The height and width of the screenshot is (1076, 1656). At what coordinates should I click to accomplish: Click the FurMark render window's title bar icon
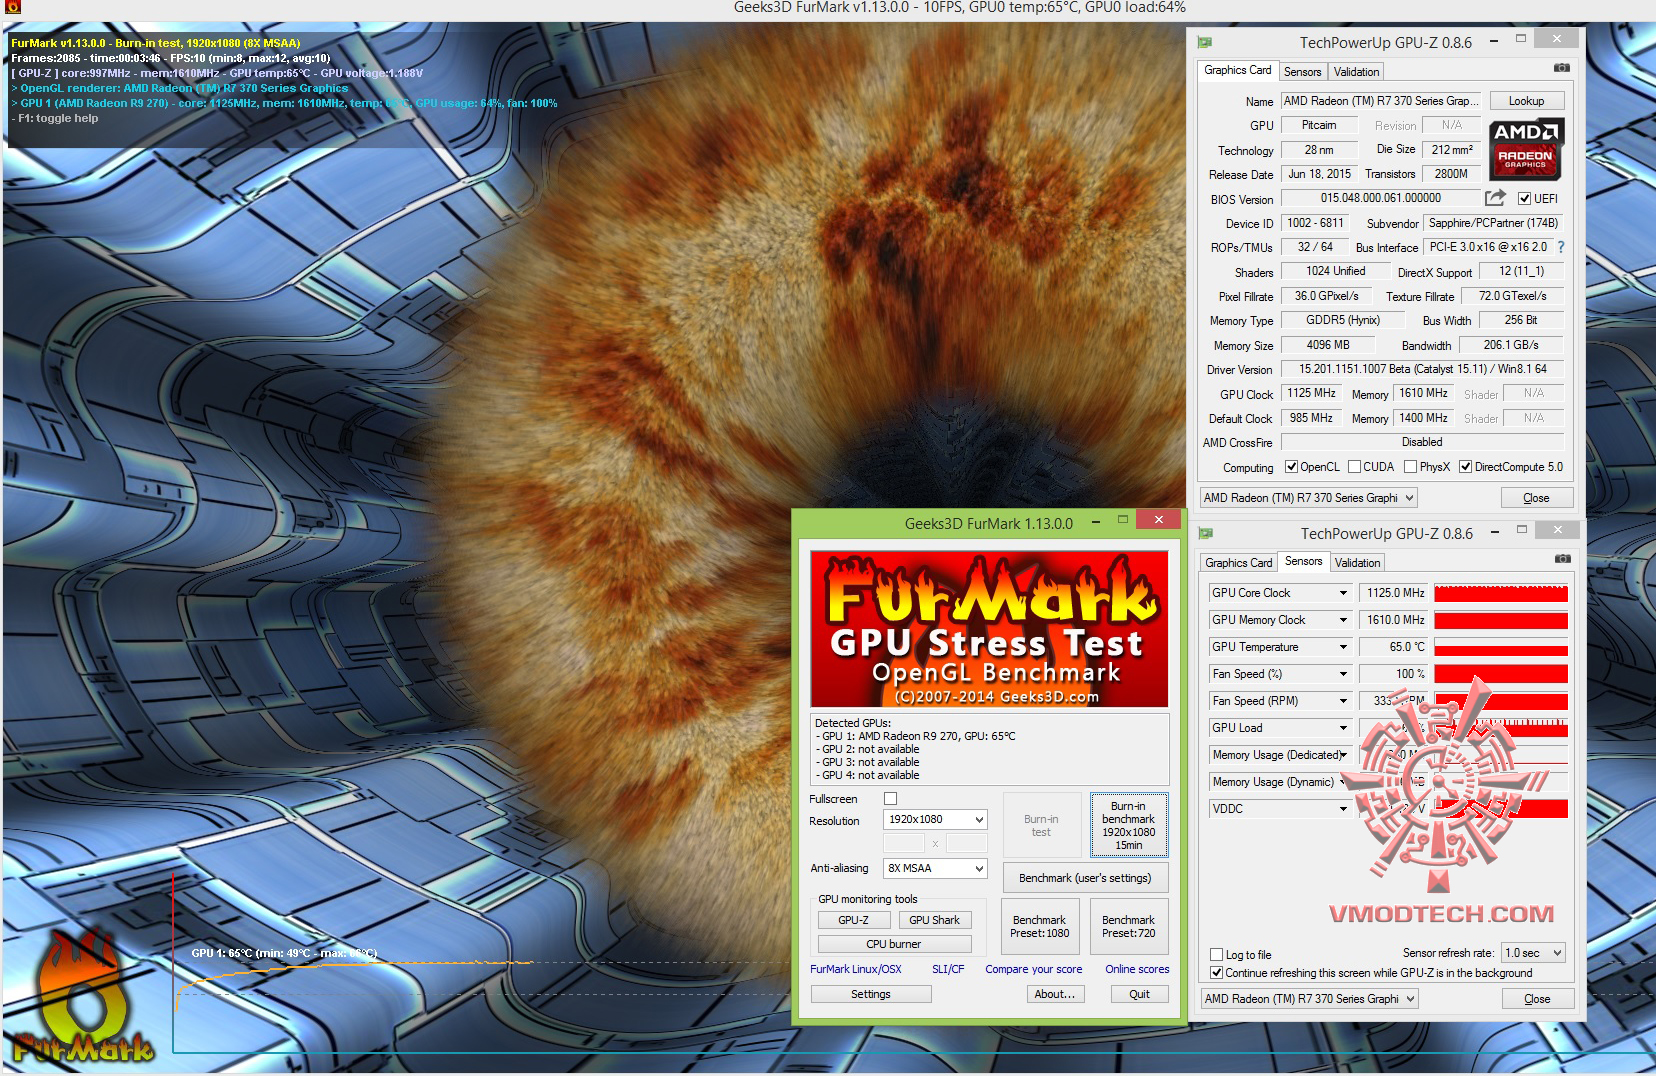(12, 8)
